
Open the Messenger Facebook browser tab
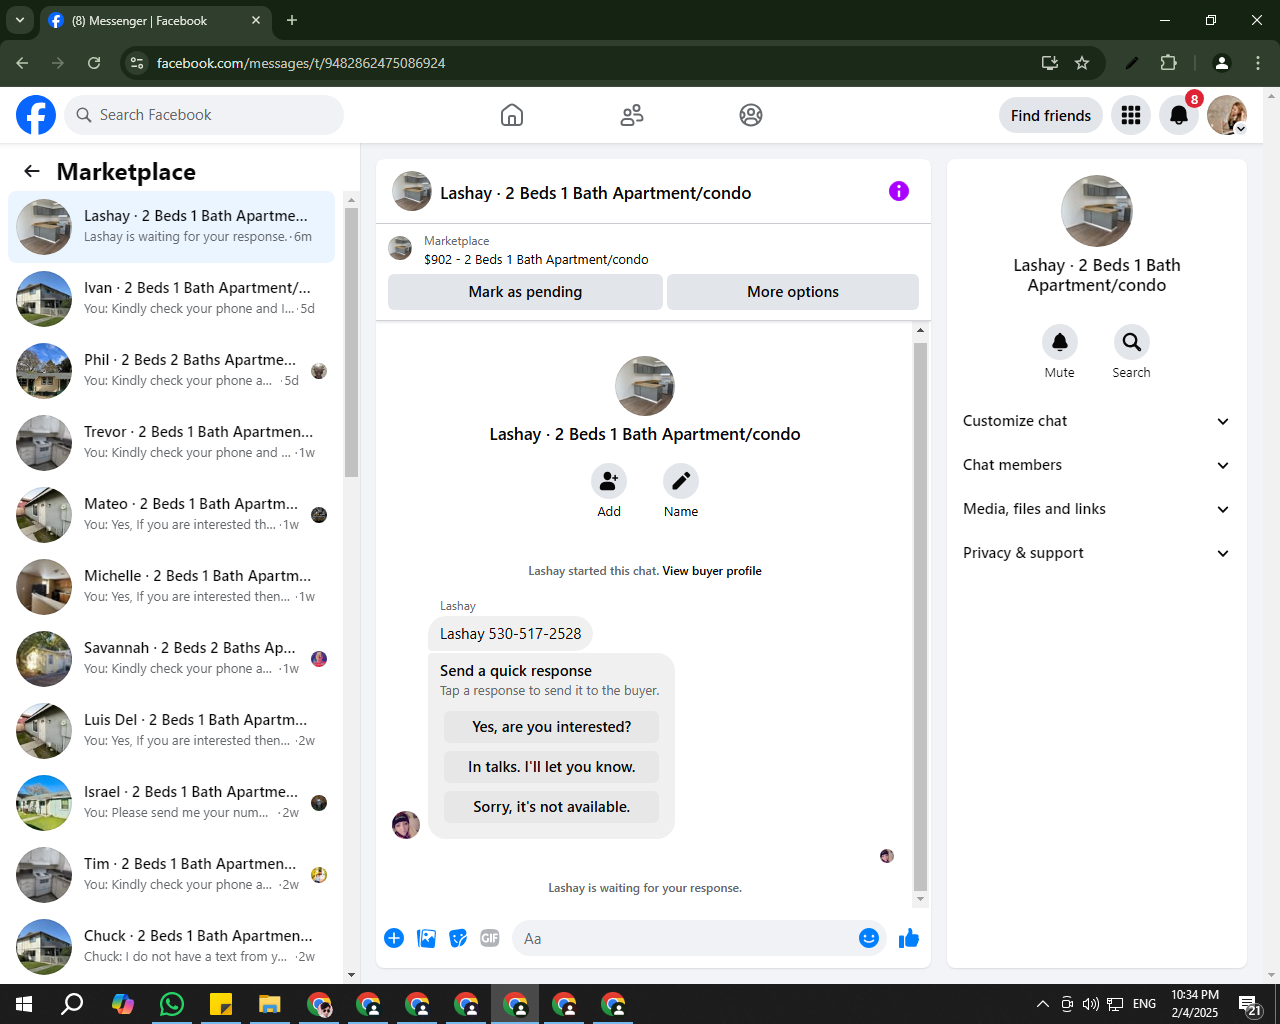tap(155, 20)
